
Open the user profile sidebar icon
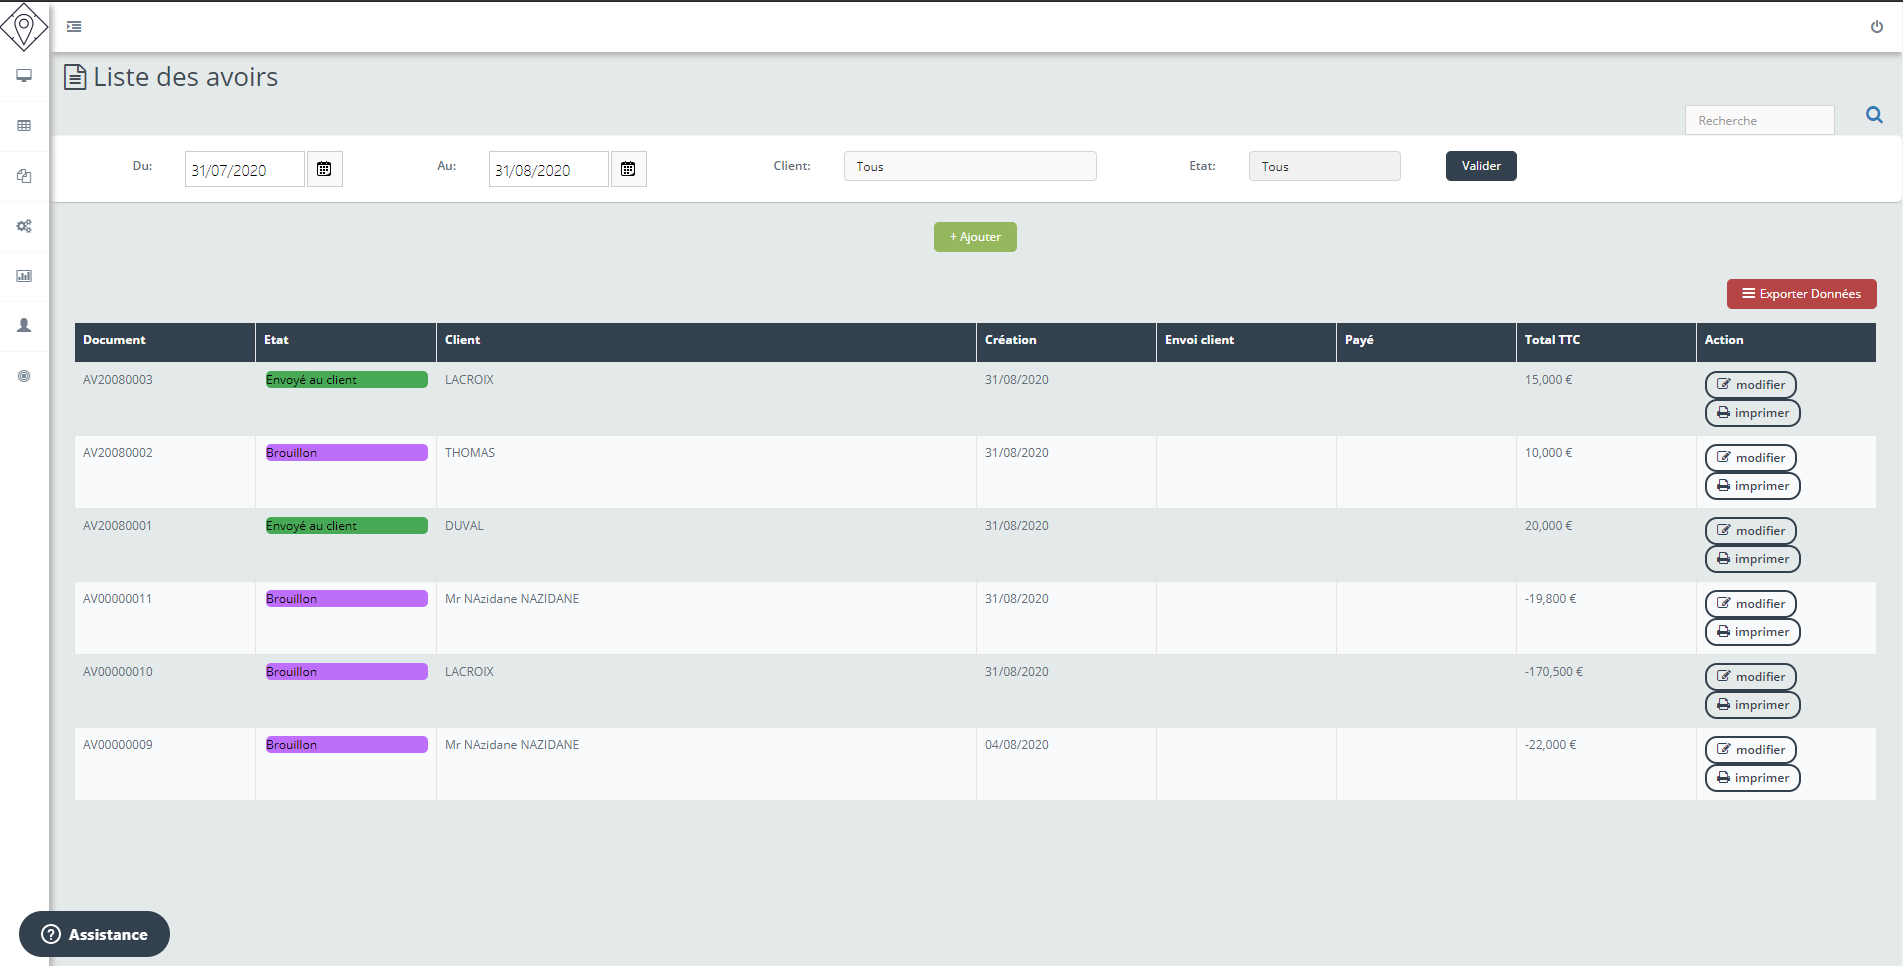tap(23, 325)
